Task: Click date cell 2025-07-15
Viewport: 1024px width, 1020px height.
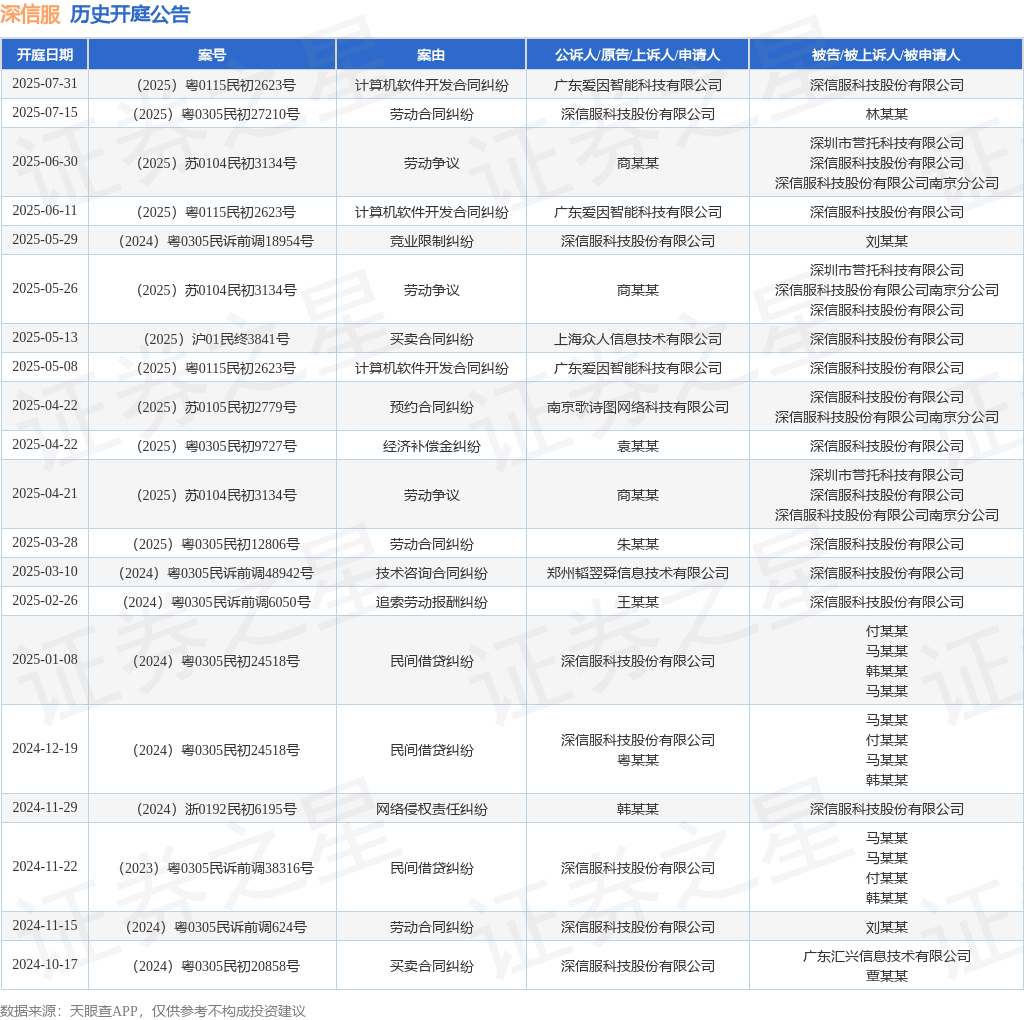Action: pyautogui.click(x=44, y=113)
